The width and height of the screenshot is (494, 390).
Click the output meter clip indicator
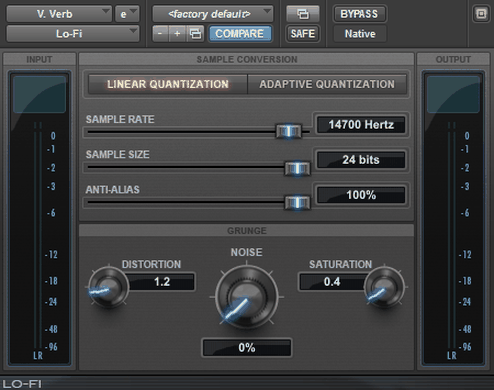(453, 94)
